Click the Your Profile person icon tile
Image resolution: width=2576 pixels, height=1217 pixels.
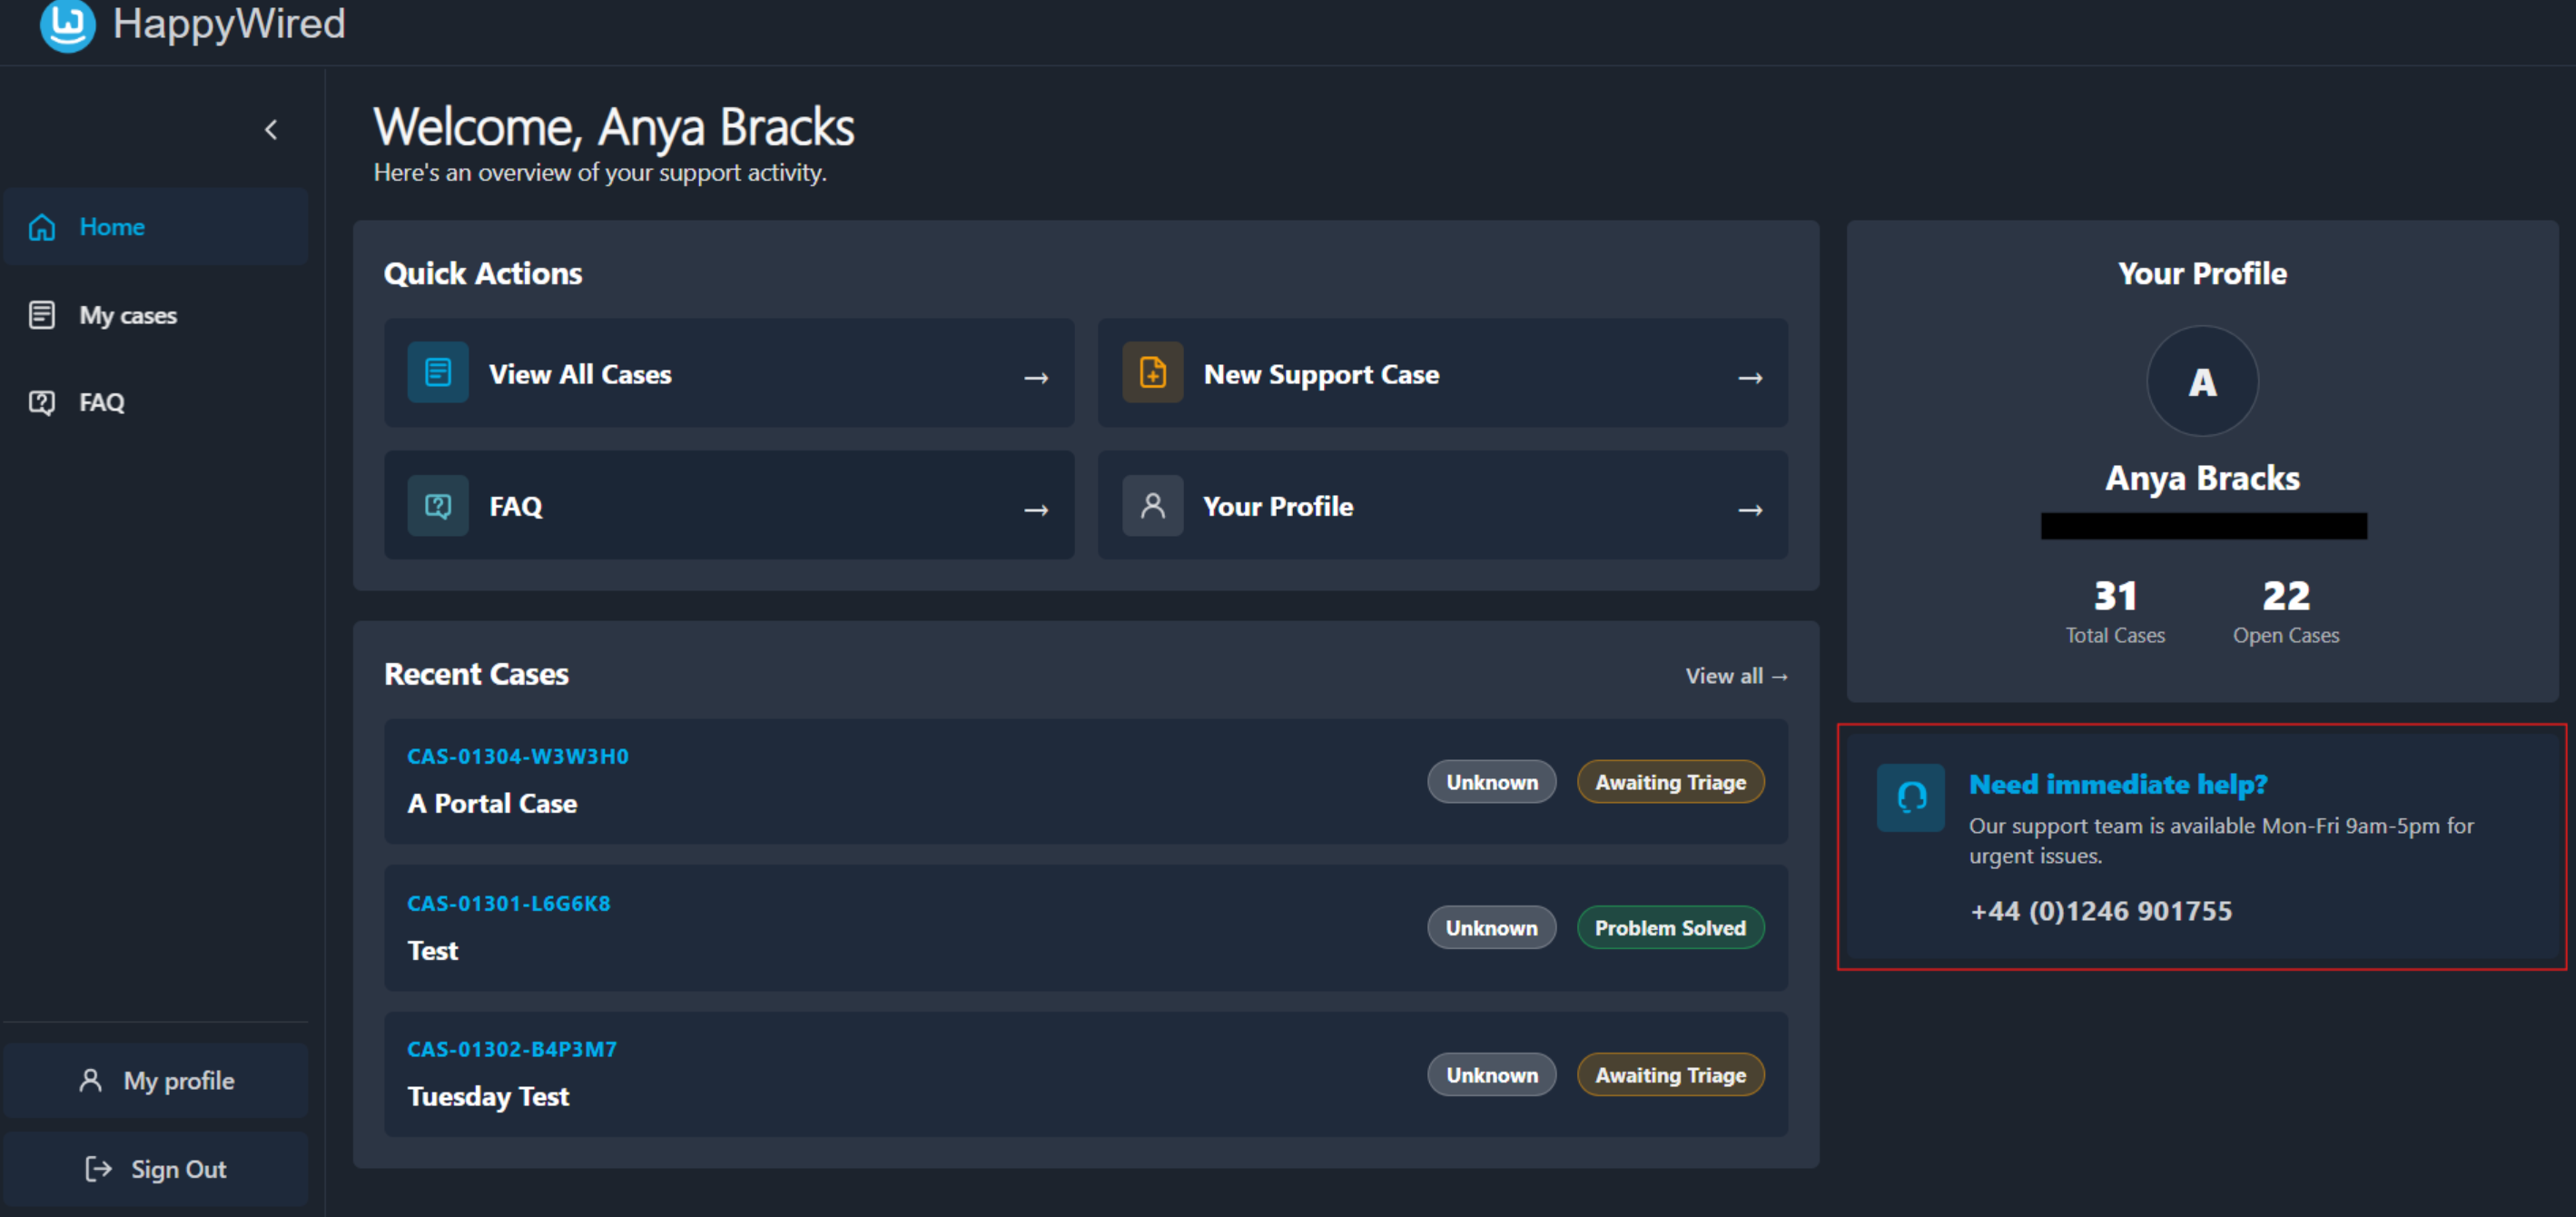tap(1153, 505)
